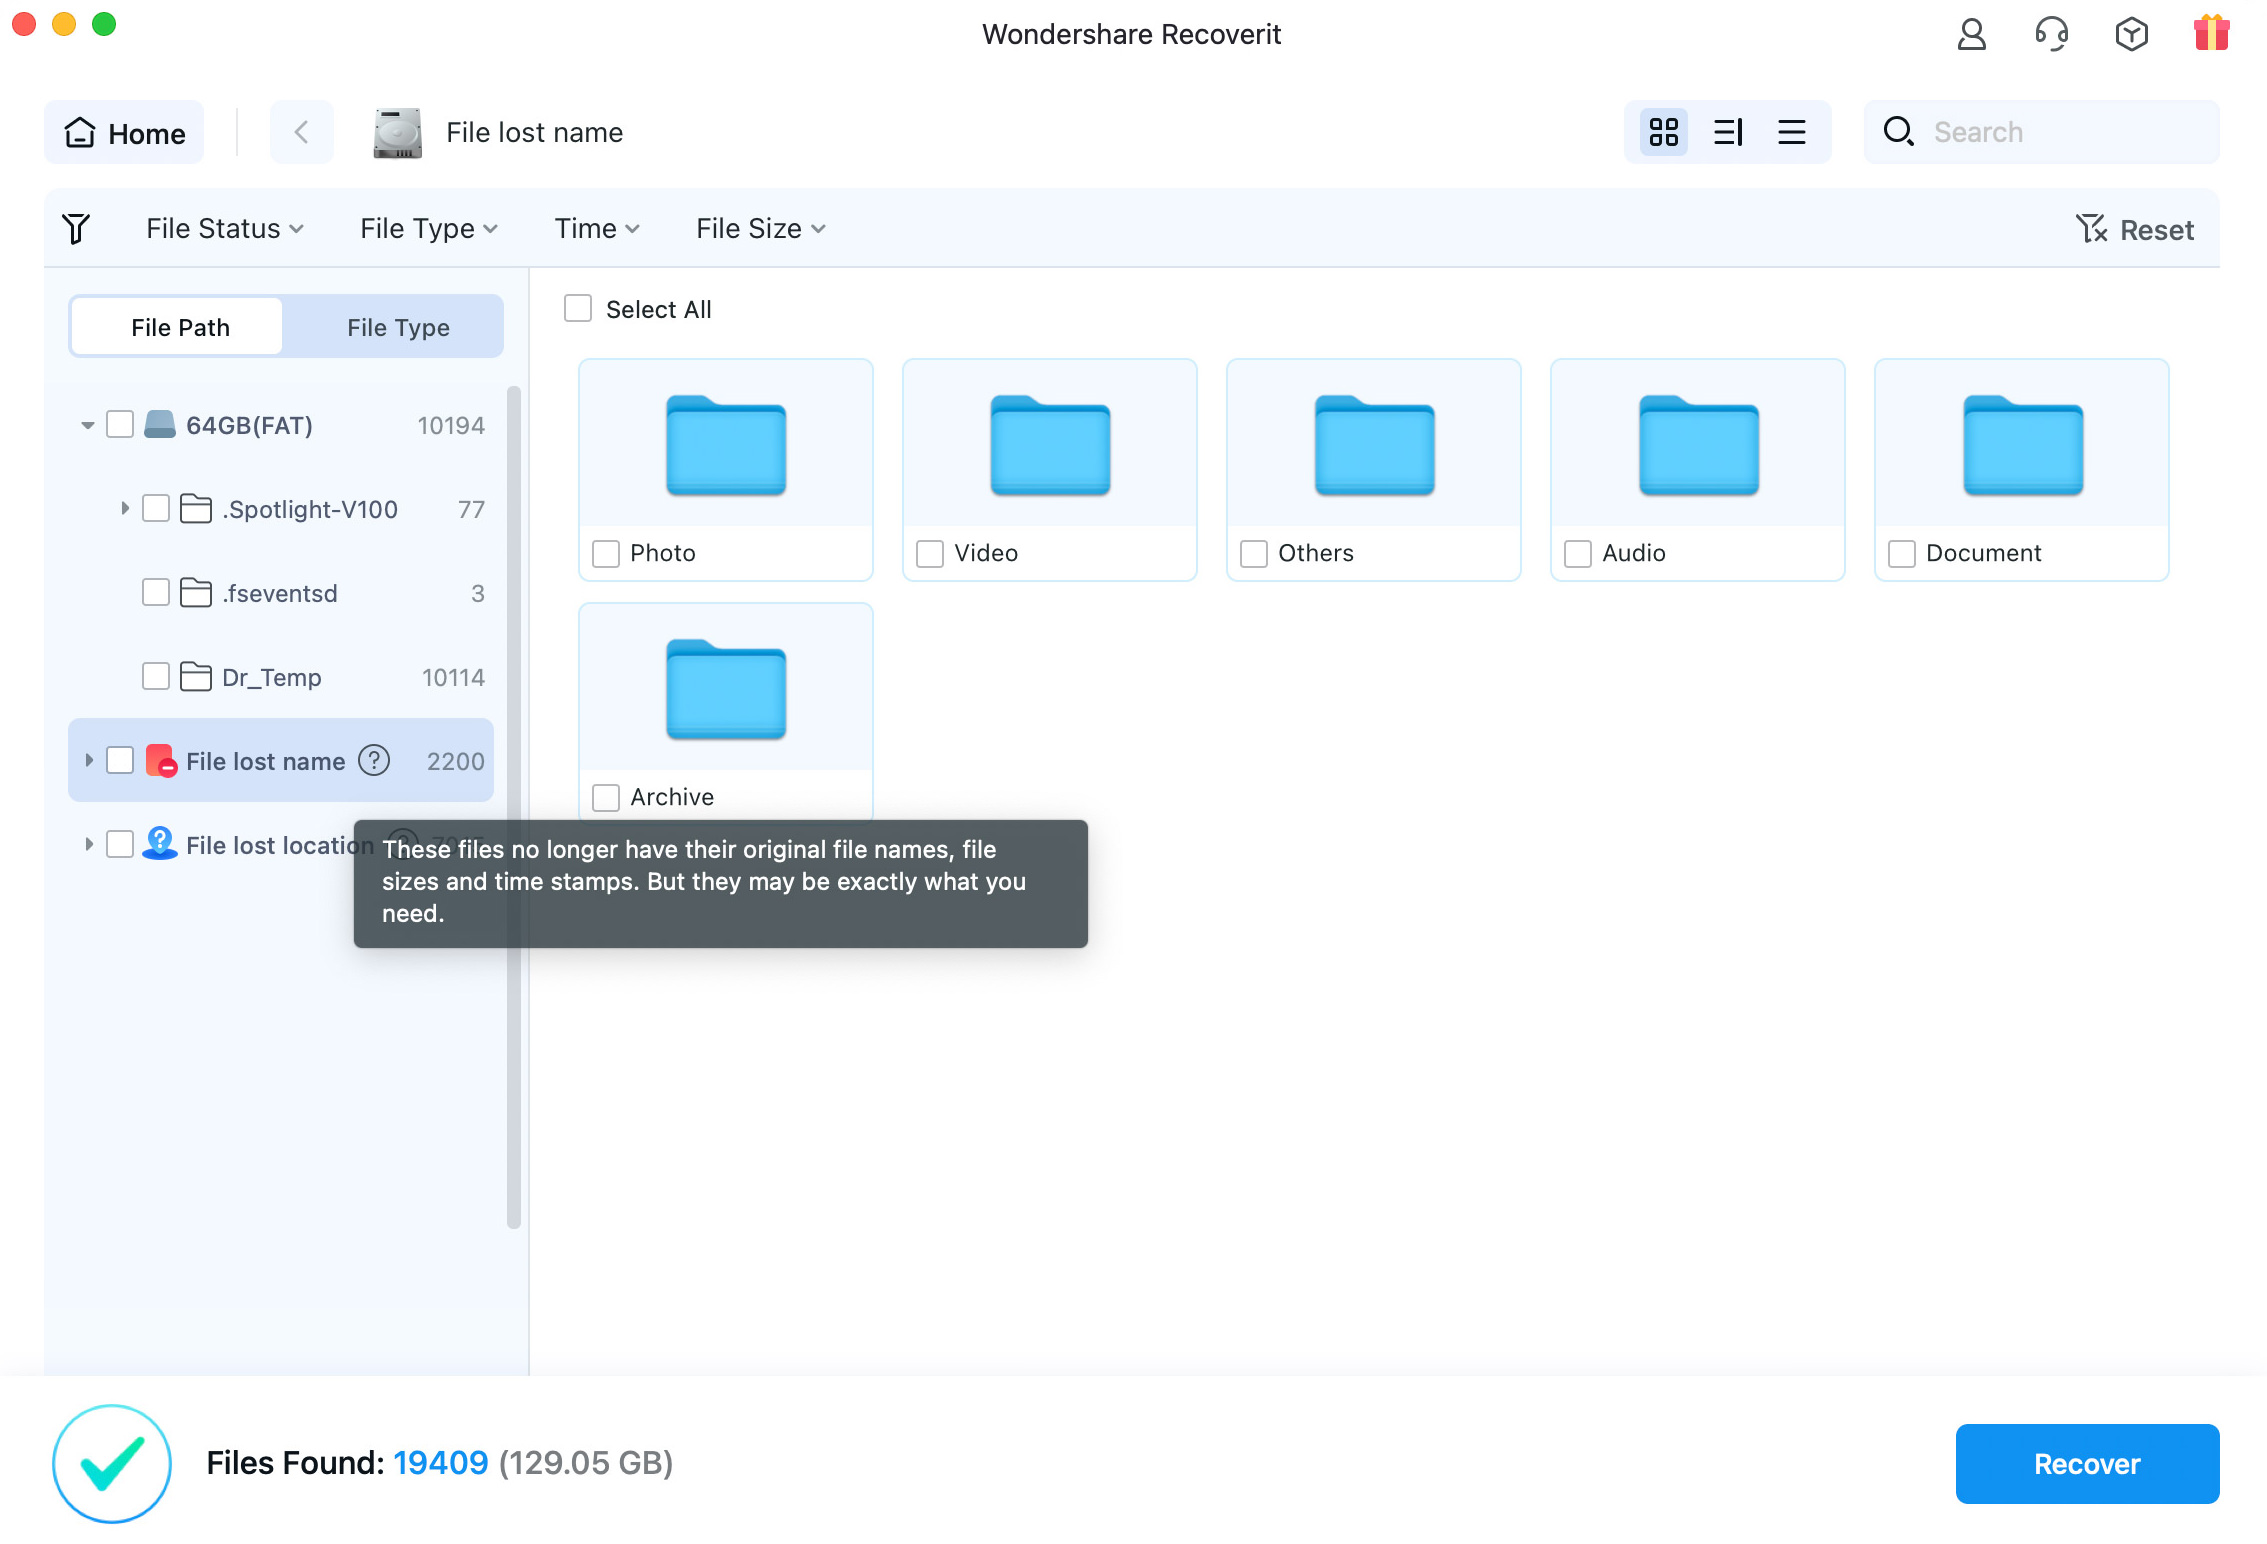Select the Dr_Temp tree row
Screen dimensions: 2267x1544
tap(281, 677)
